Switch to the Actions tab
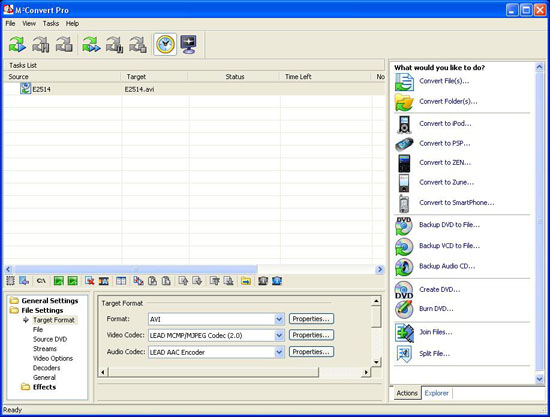This screenshot has width=550, height=417. pos(407,393)
